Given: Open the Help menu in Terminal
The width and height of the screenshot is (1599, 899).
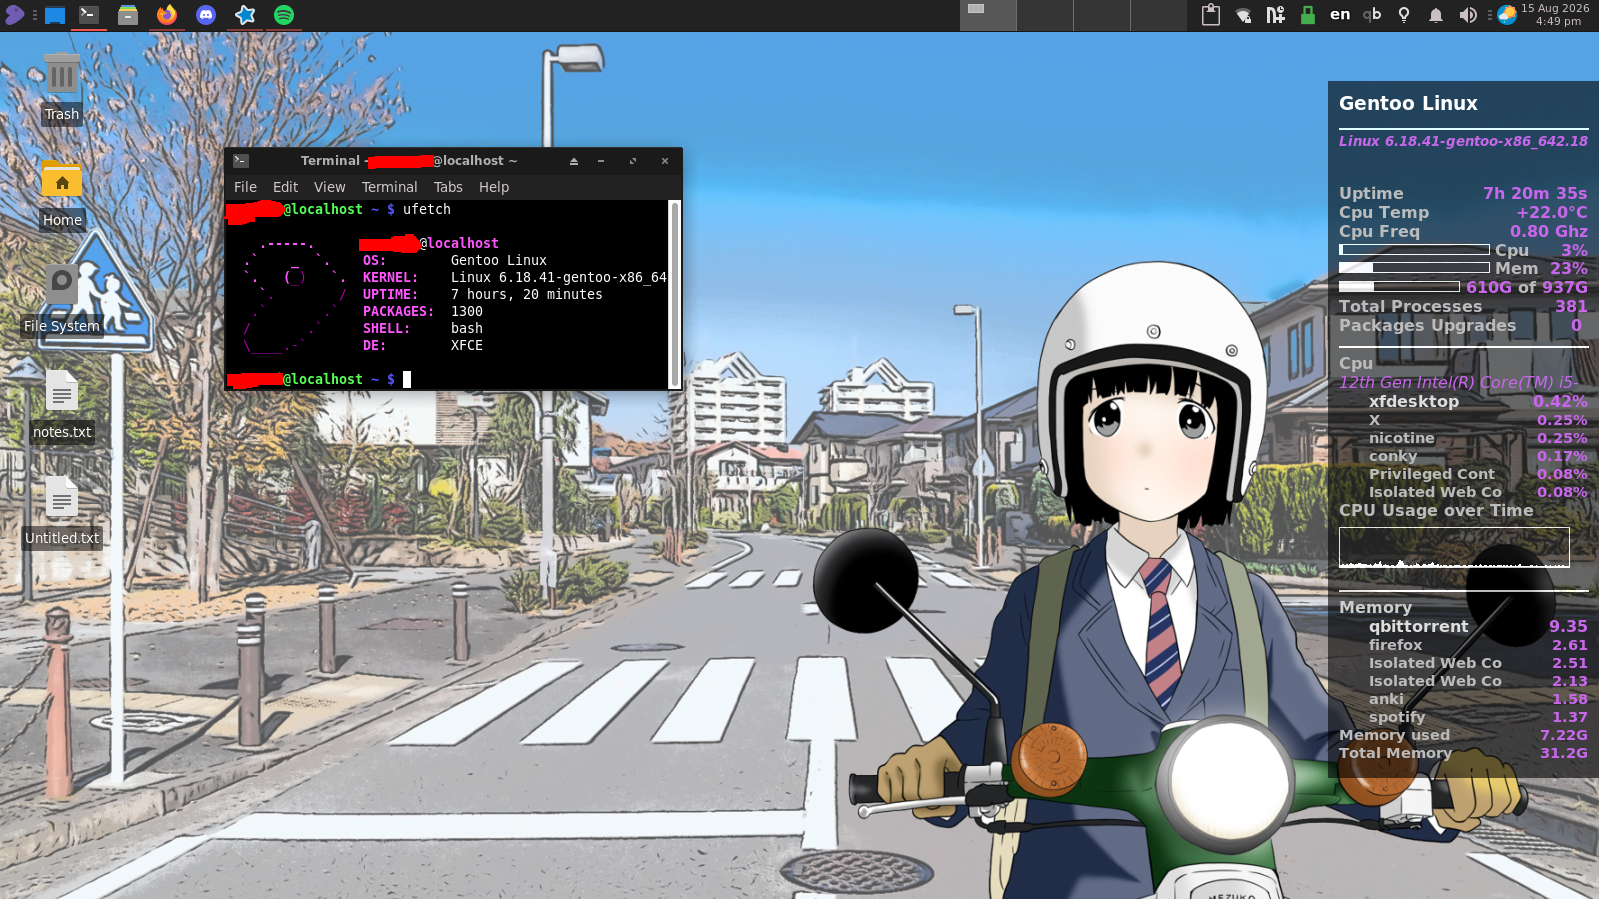Looking at the screenshot, I should (x=494, y=187).
